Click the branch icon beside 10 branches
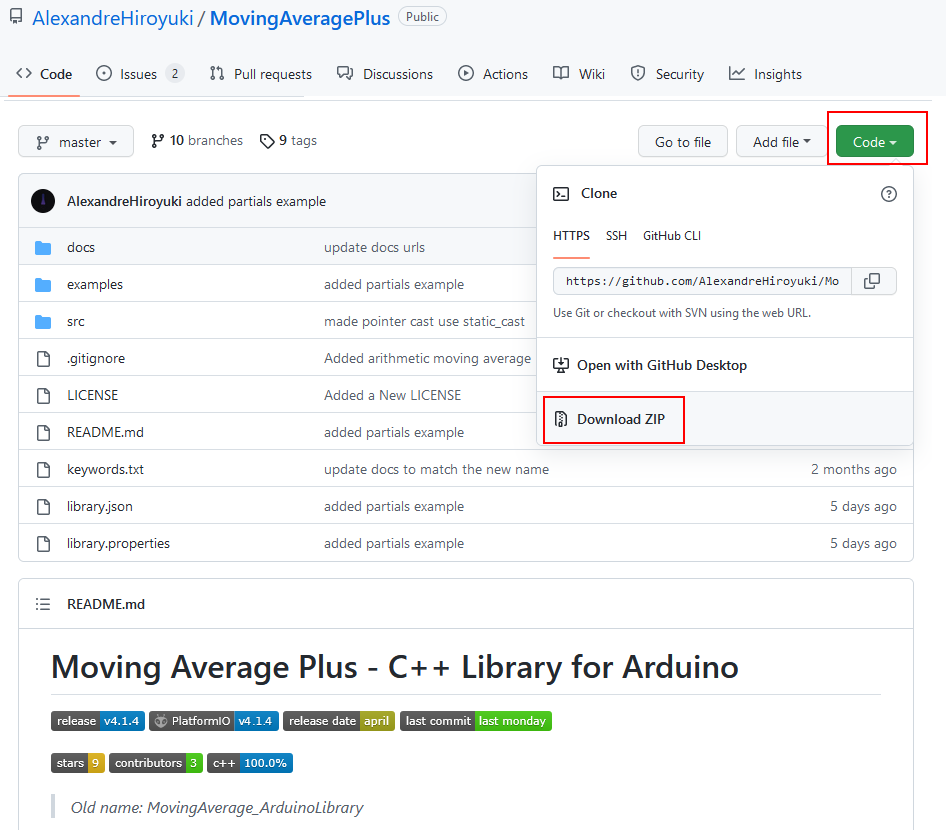Screen dimensions: 946x830 tap(157, 141)
